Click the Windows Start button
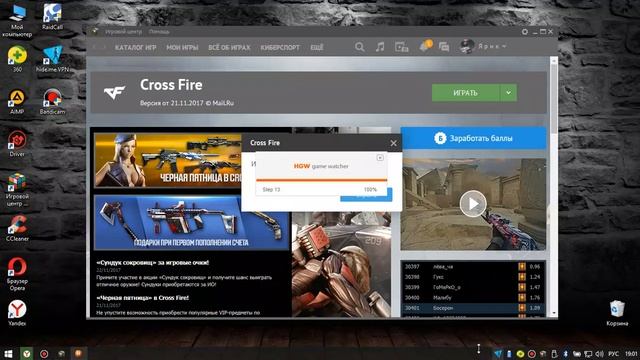The image size is (640, 360). pos(8,353)
